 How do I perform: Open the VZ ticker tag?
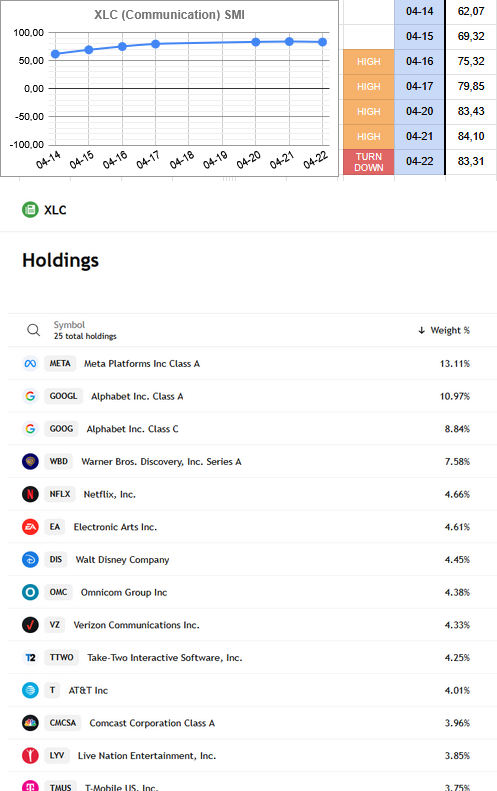coord(55,625)
